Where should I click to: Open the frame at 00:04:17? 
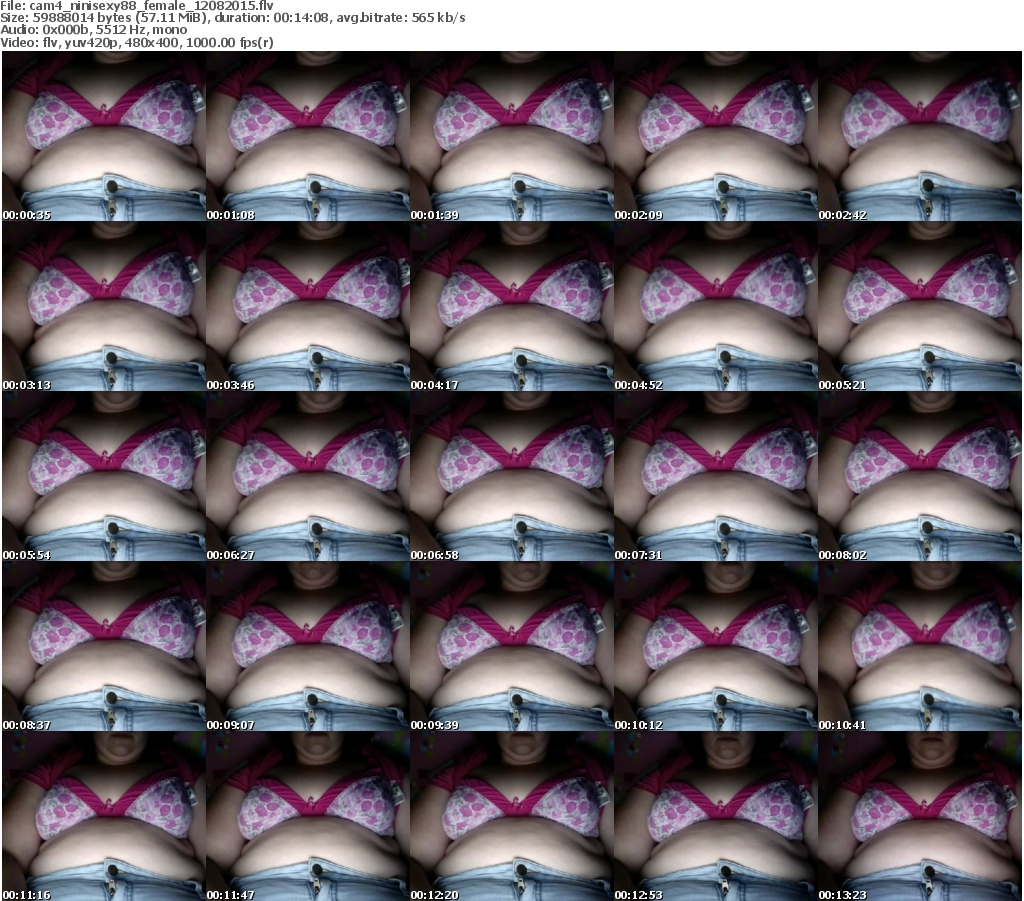click(x=512, y=306)
